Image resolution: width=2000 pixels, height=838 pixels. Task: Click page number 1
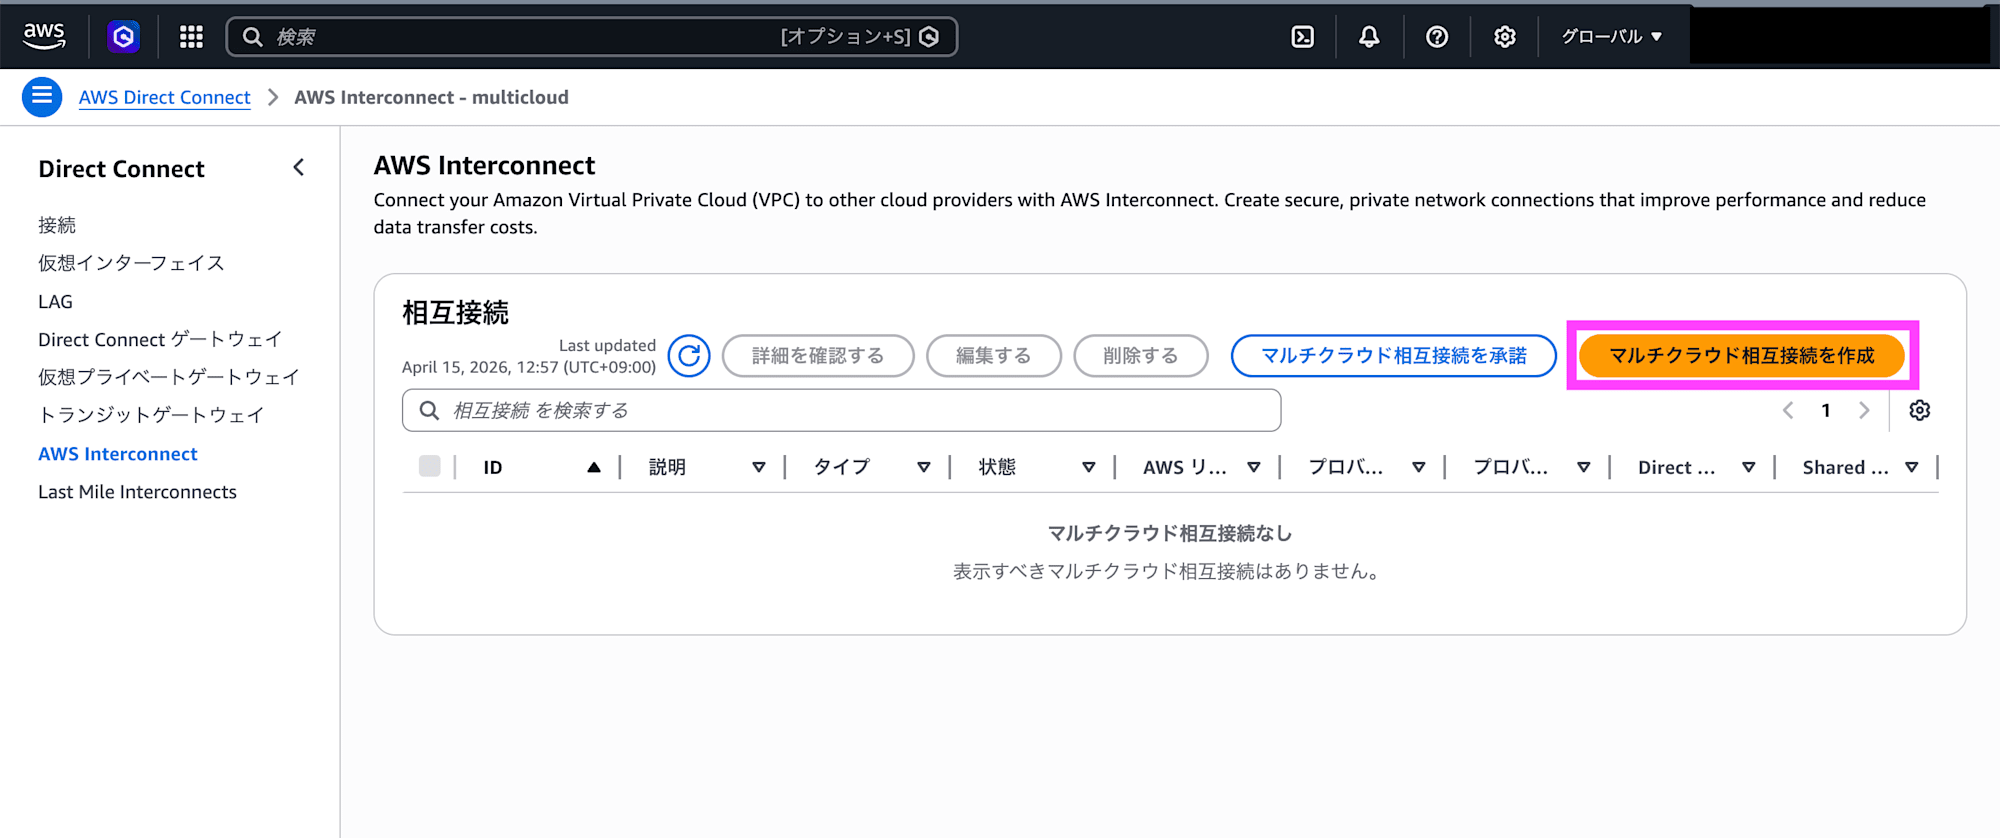click(1826, 410)
